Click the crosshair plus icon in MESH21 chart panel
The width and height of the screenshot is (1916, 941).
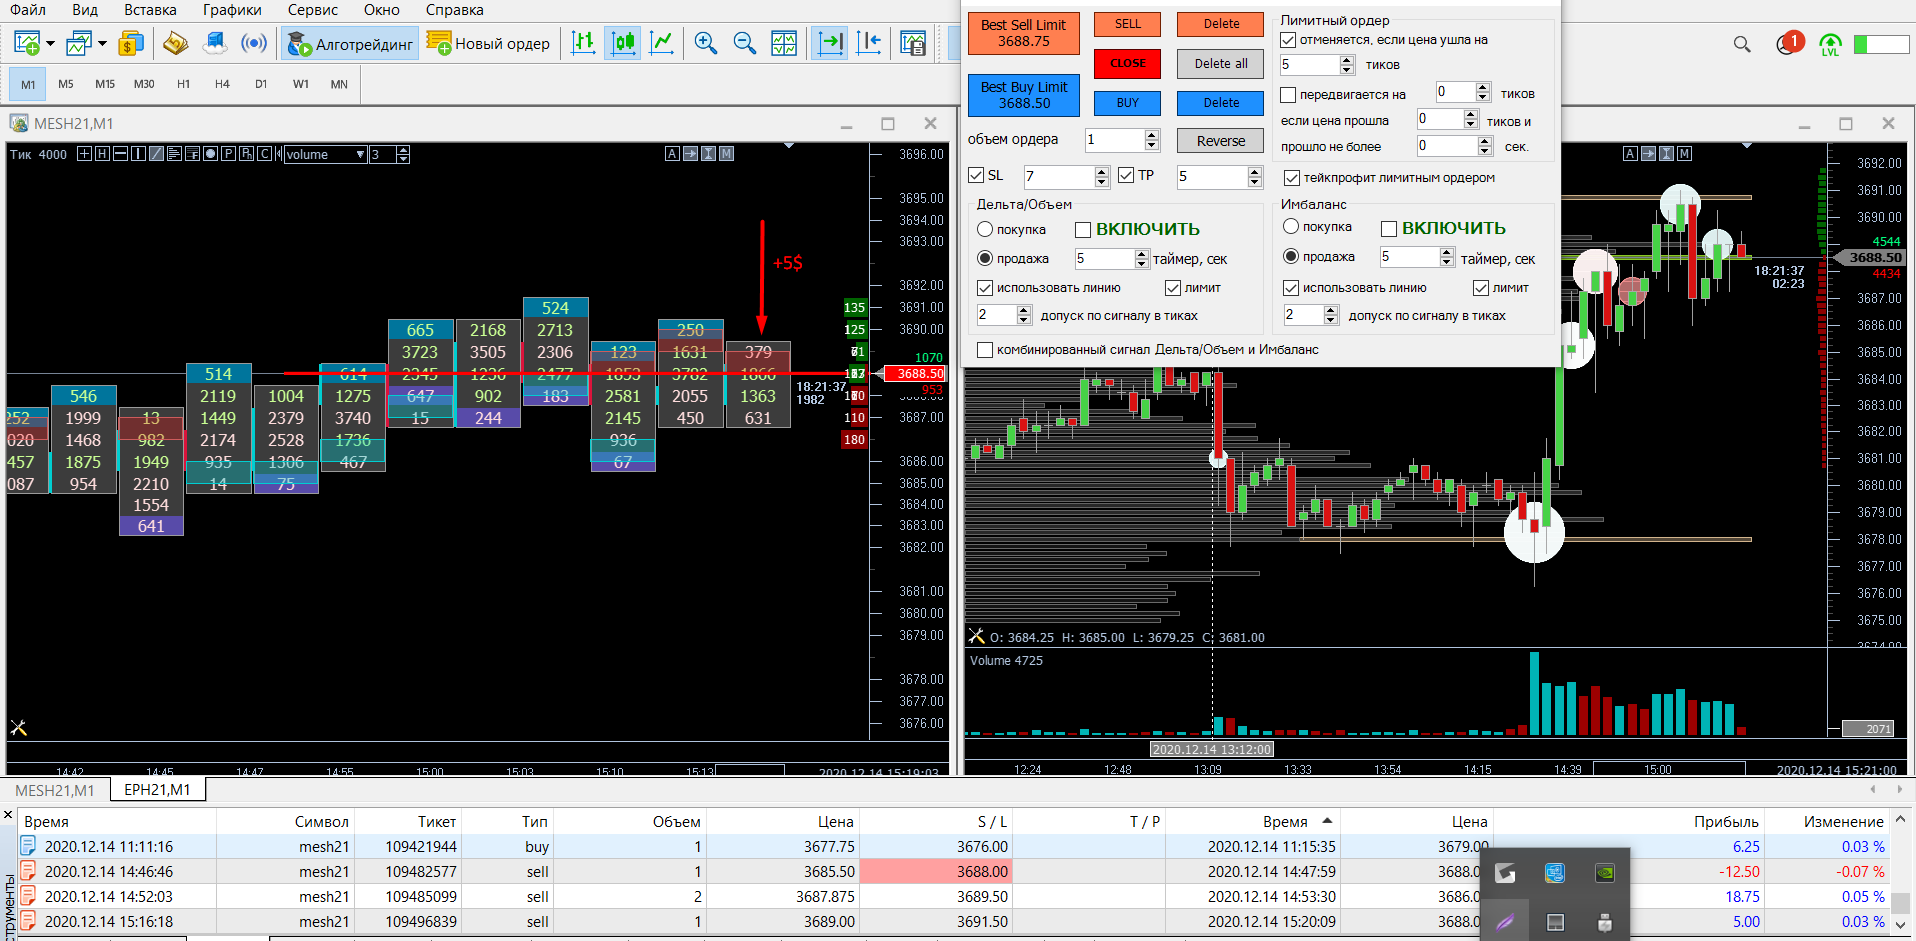(x=84, y=154)
